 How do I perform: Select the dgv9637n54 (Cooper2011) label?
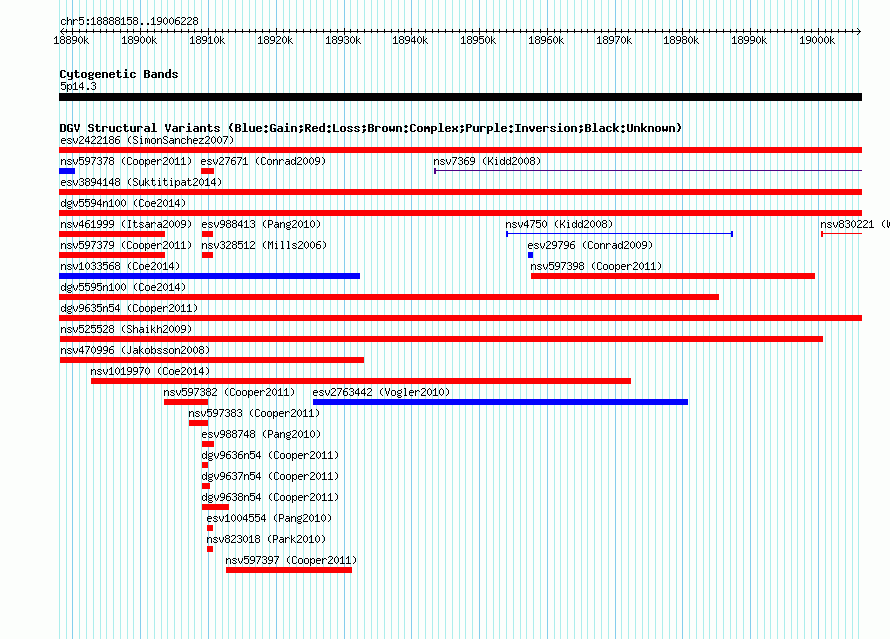pos(270,476)
